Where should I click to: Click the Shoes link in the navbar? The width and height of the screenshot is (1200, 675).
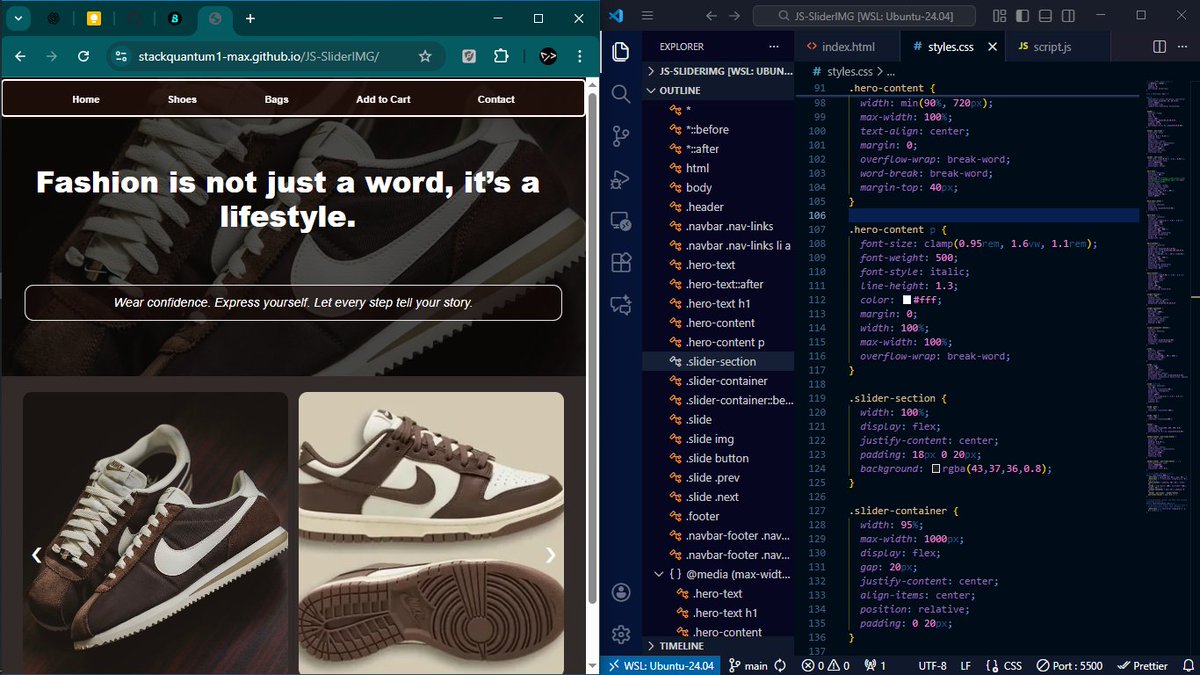(182, 99)
